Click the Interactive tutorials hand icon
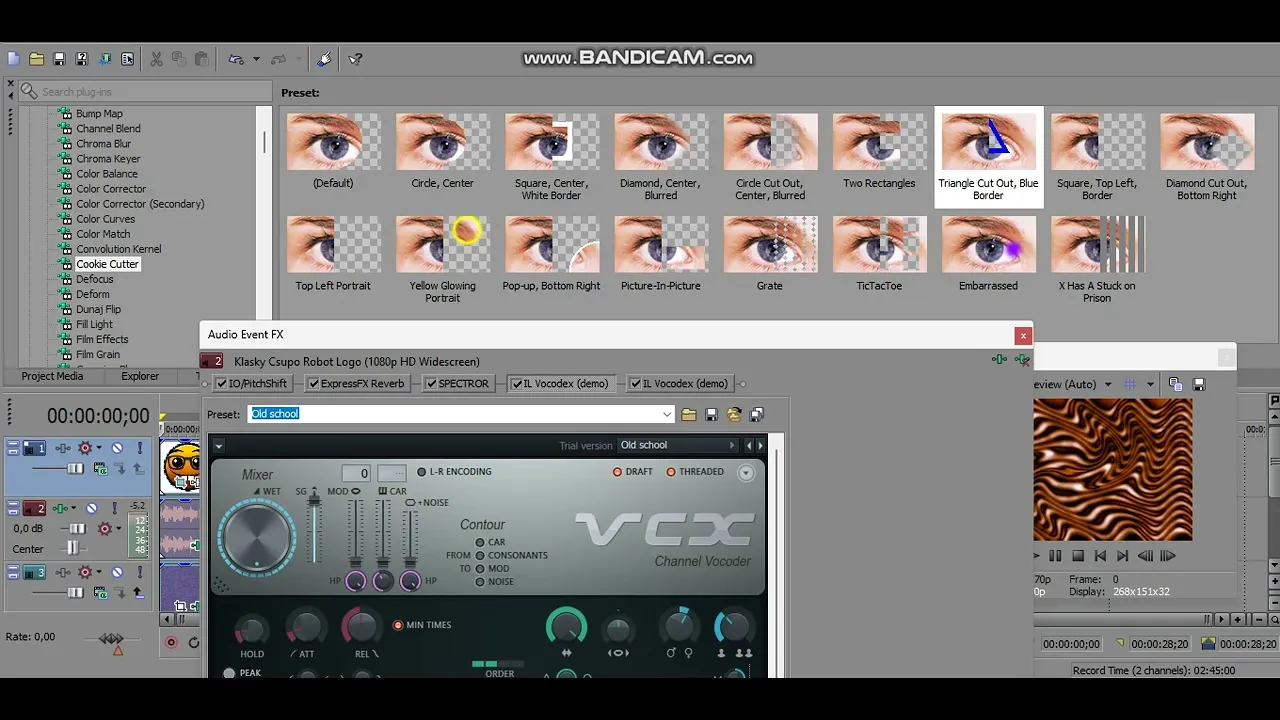Viewport: 1280px width, 720px height. click(324, 59)
